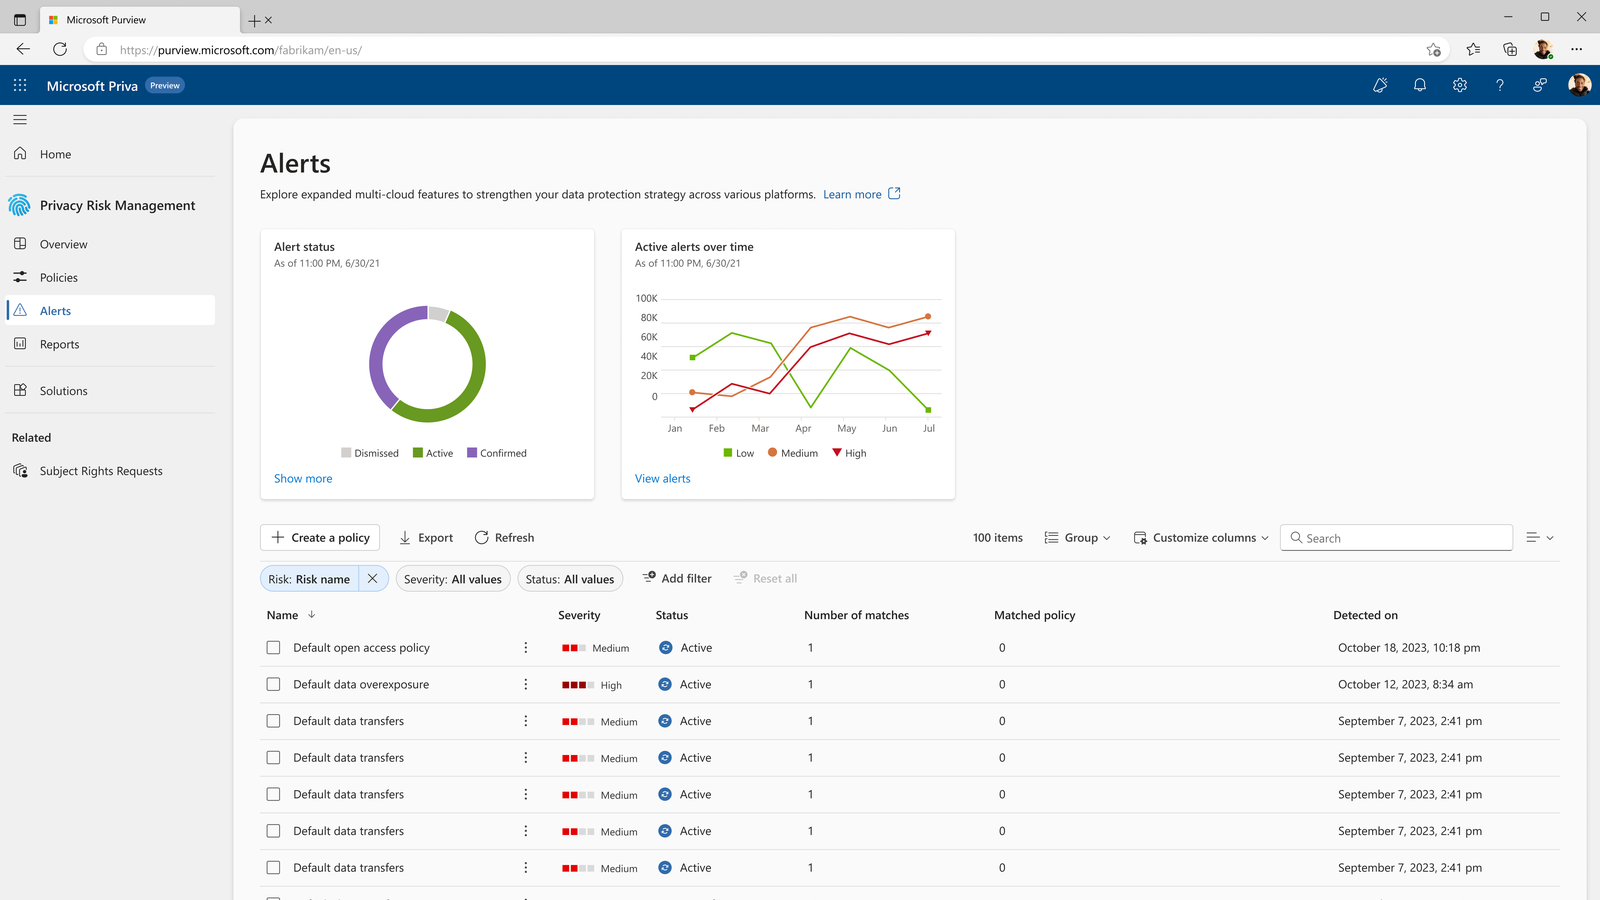The width and height of the screenshot is (1600, 900).
Task: Click the purple Confirmed legend swatch
Action: point(472,453)
